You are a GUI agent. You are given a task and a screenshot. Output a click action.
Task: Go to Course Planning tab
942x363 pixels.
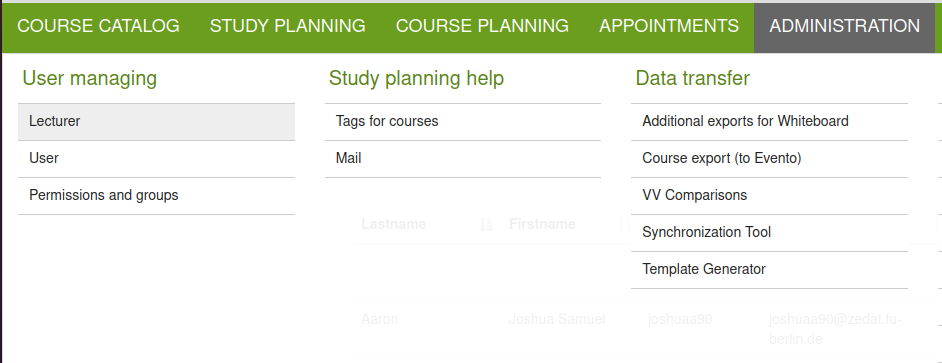tap(482, 26)
